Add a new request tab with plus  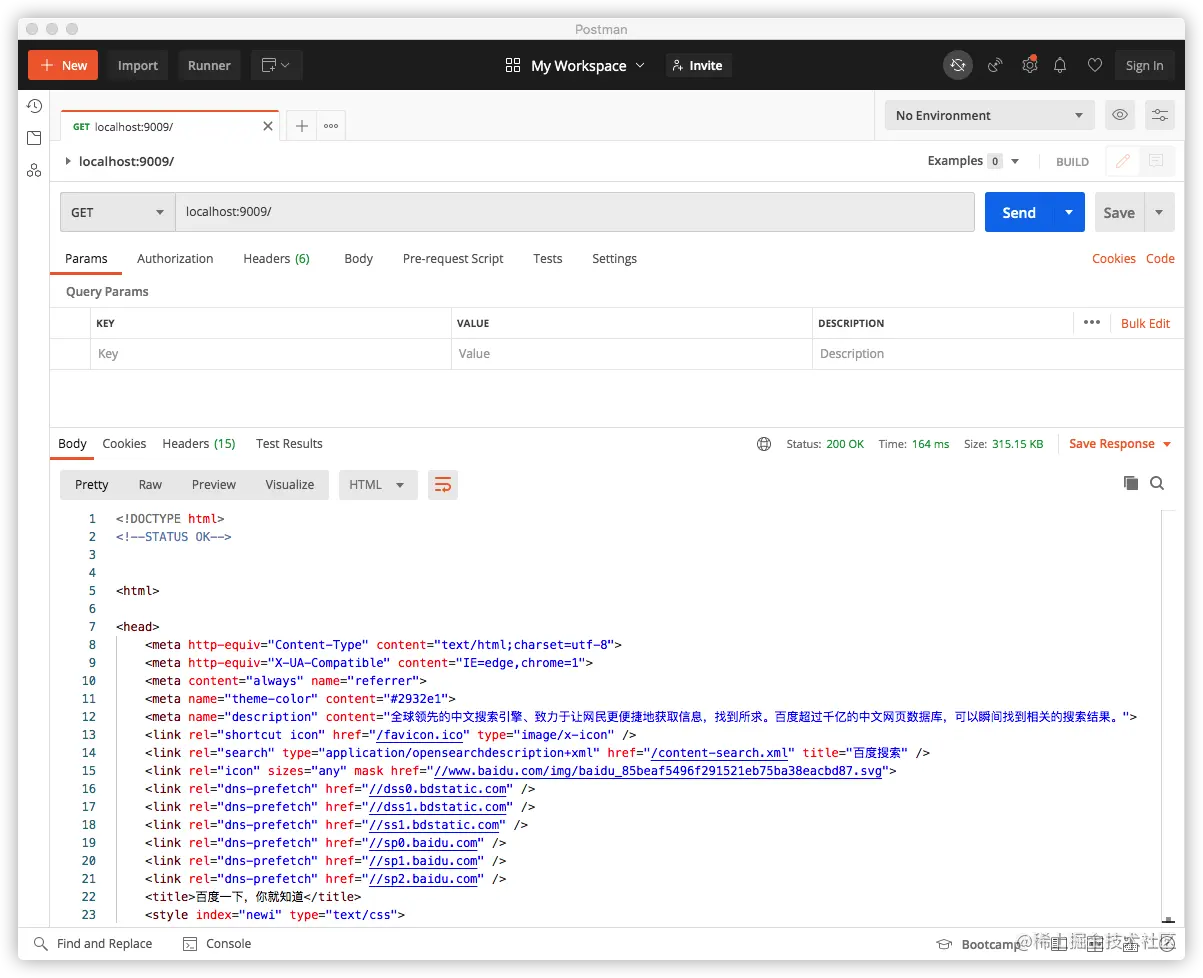click(302, 126)
